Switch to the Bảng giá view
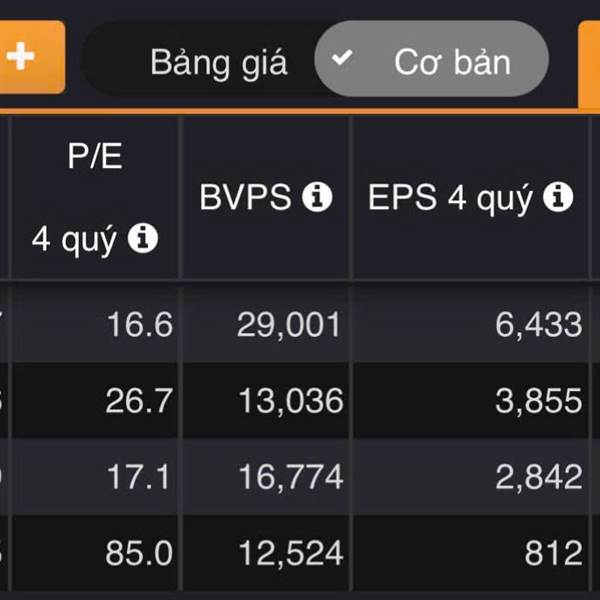The width and height of the screenshot is (600, 600). coord(218,62)
